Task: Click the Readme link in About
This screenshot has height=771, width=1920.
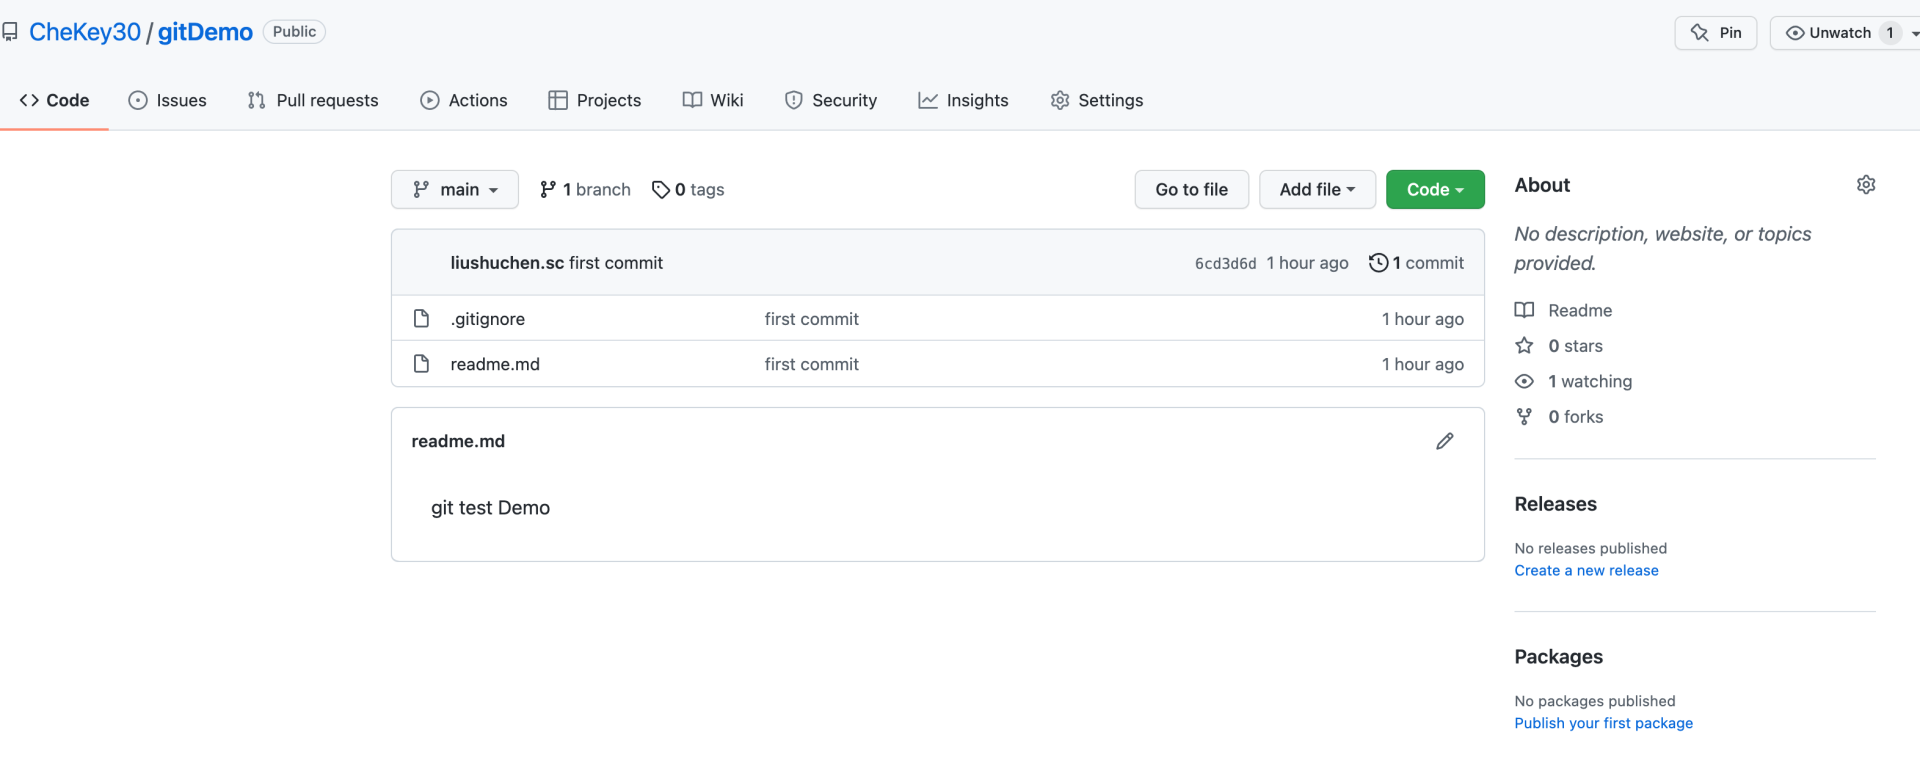Action: (x=1580, y=310)
